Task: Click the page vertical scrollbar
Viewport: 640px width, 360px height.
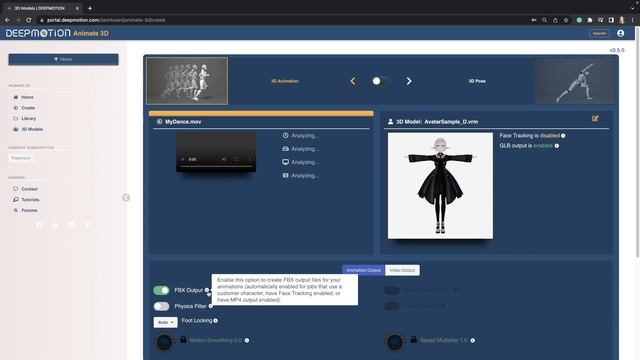Action: click(x=637, y=143)
